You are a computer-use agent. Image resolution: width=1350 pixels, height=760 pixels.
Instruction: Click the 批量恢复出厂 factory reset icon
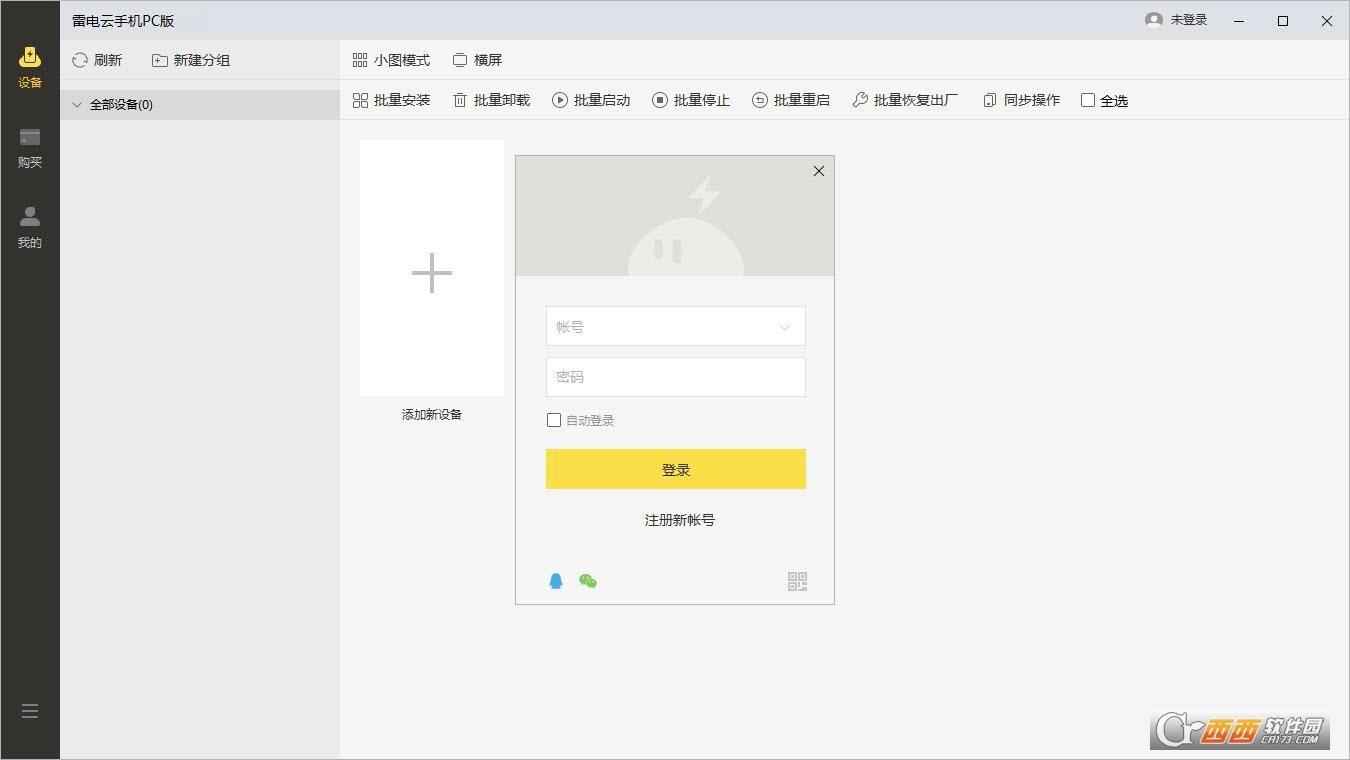[859, 100]
